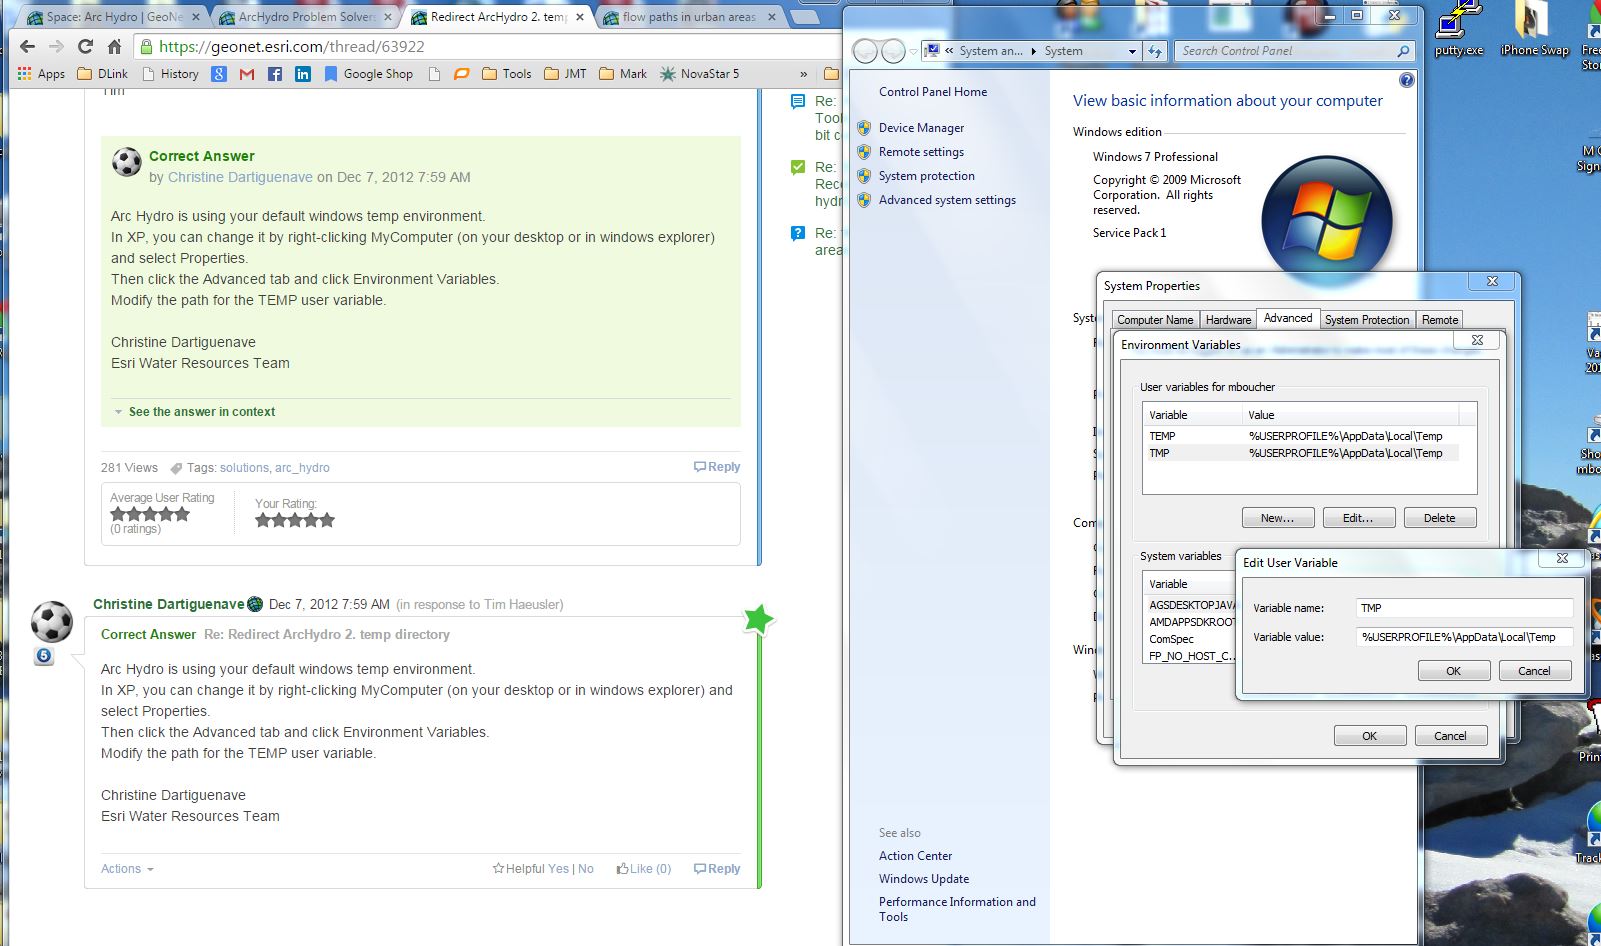Switch to flow paths in urban areas tab
The height and width of the screenshot is (946, 1601).
click(689, 17)
